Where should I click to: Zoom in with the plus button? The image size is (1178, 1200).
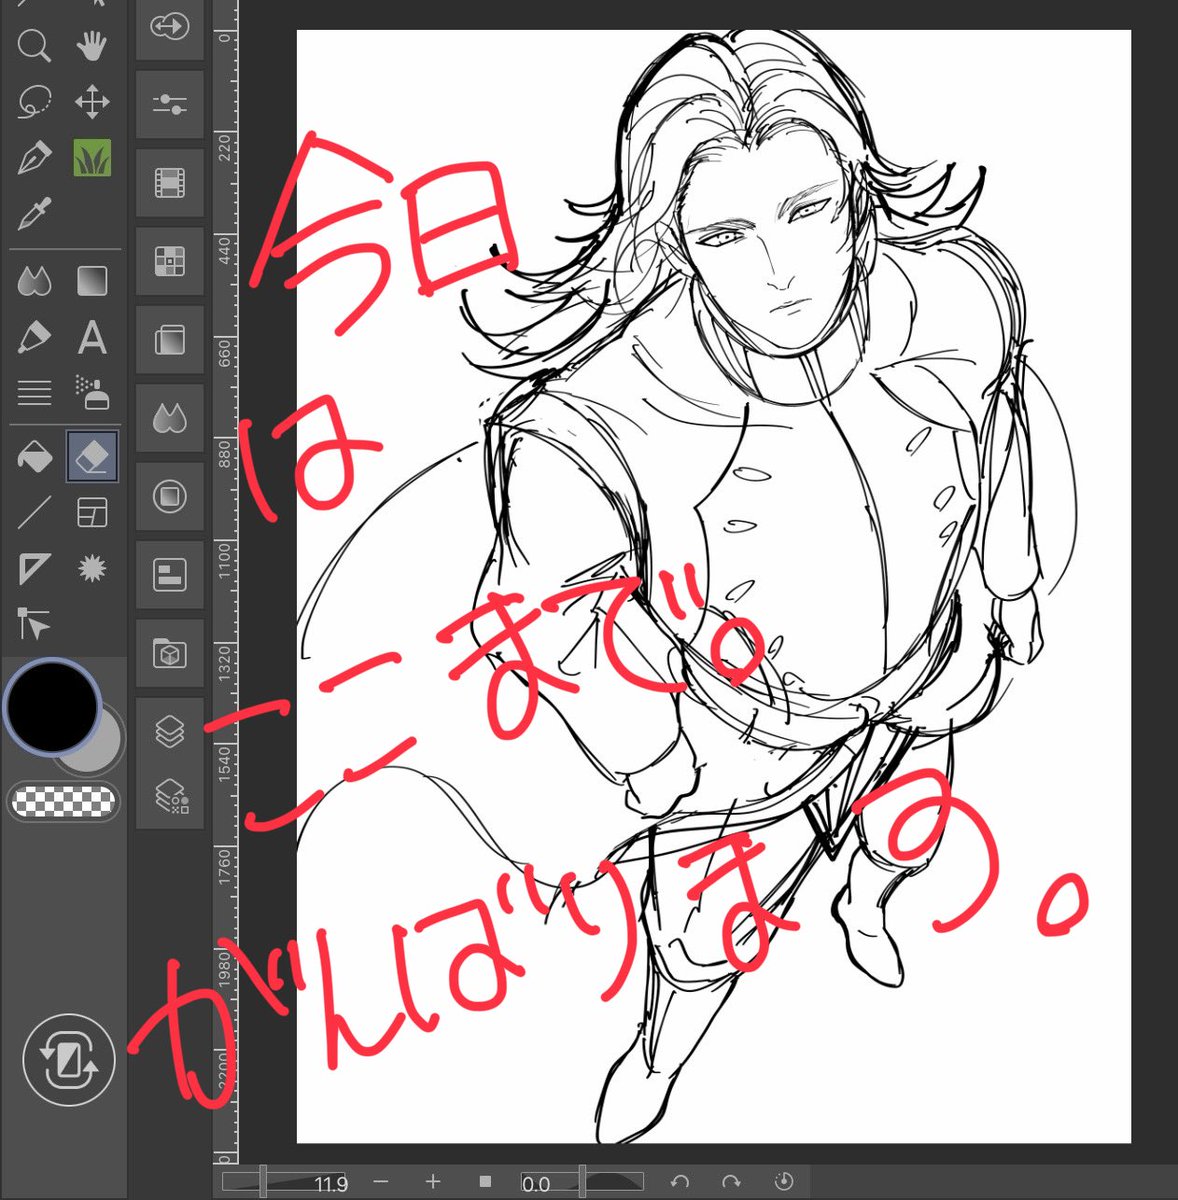pos(432,1182)
